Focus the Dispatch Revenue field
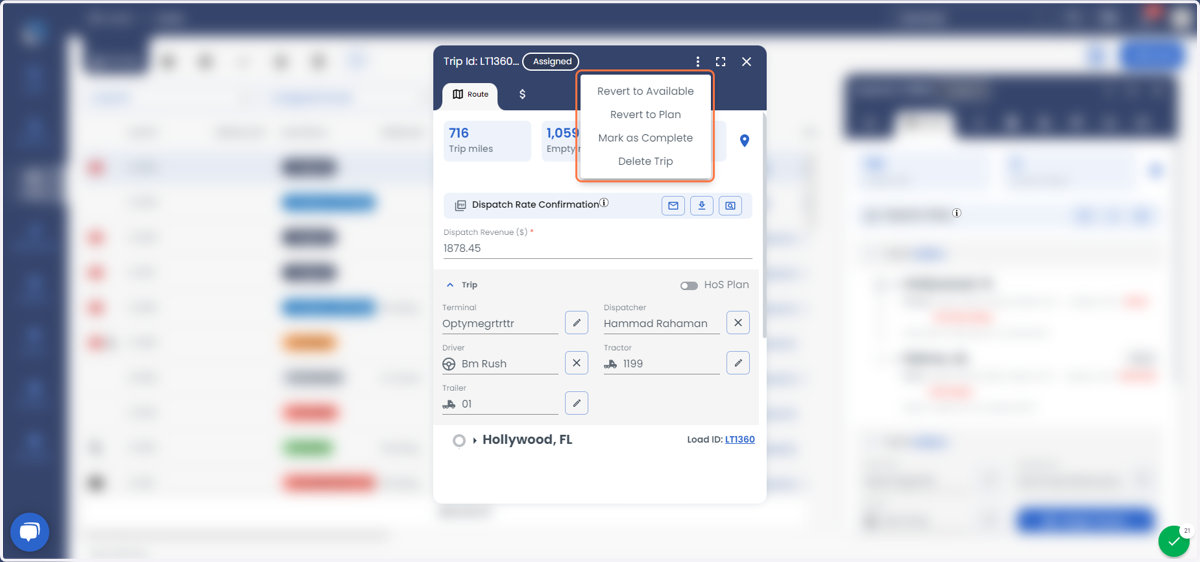Image resolution: width=1200 pixels, height=562 pixels. (598, 248)
